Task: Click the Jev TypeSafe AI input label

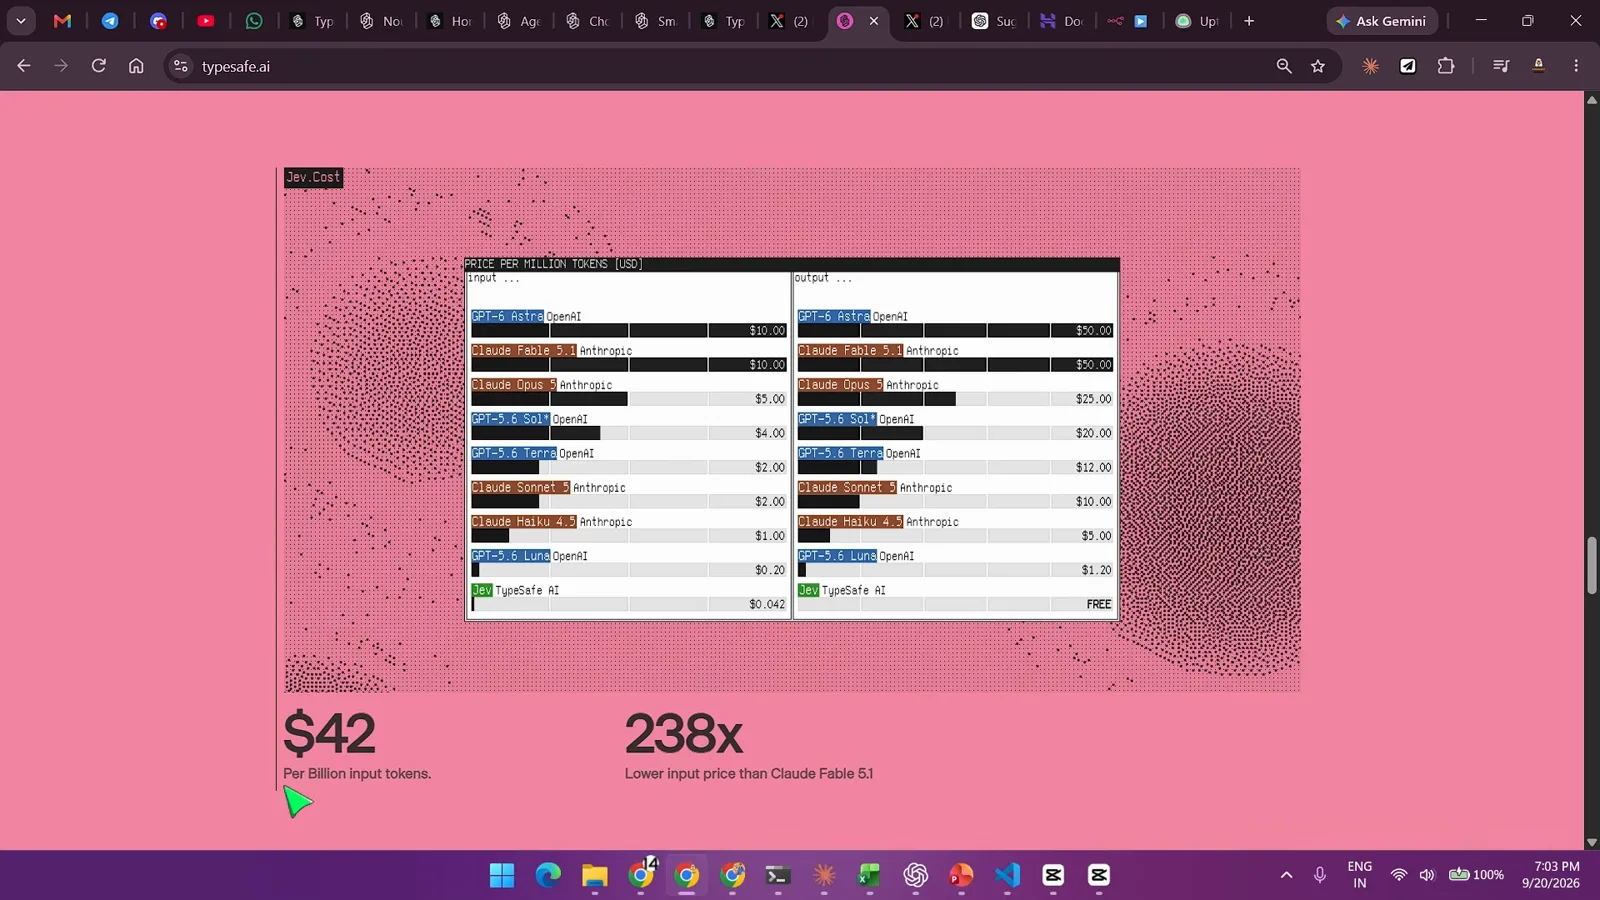Action: [515, 590]
